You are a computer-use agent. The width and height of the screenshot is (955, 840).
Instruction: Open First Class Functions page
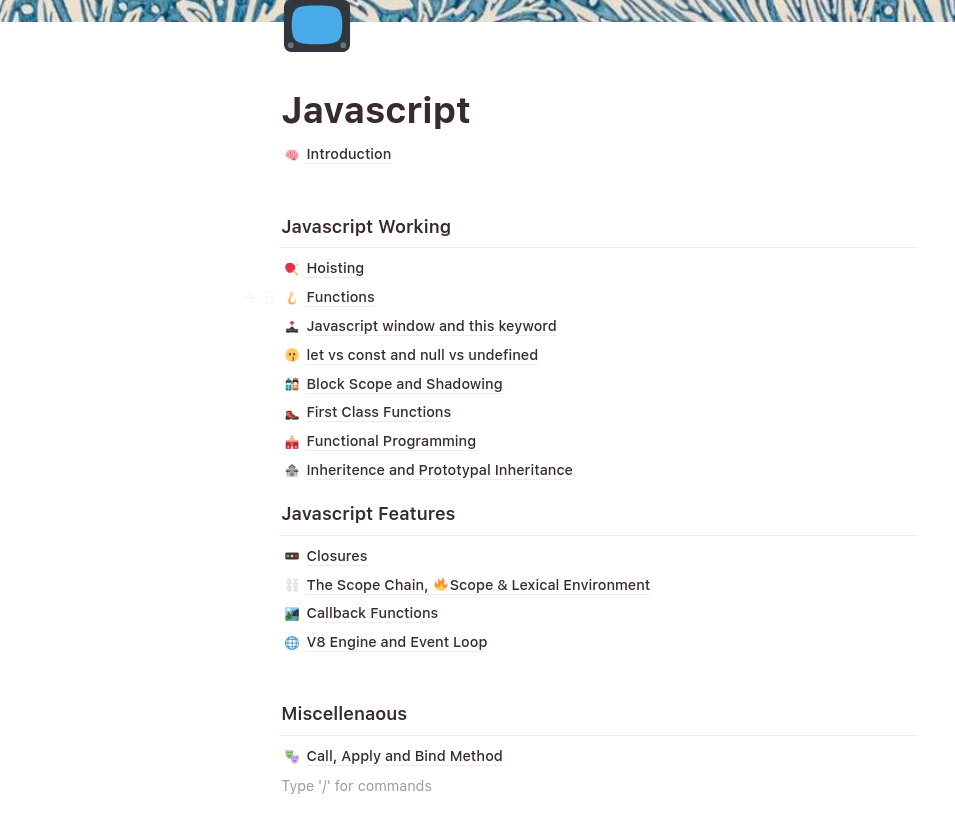click(378, 412)
